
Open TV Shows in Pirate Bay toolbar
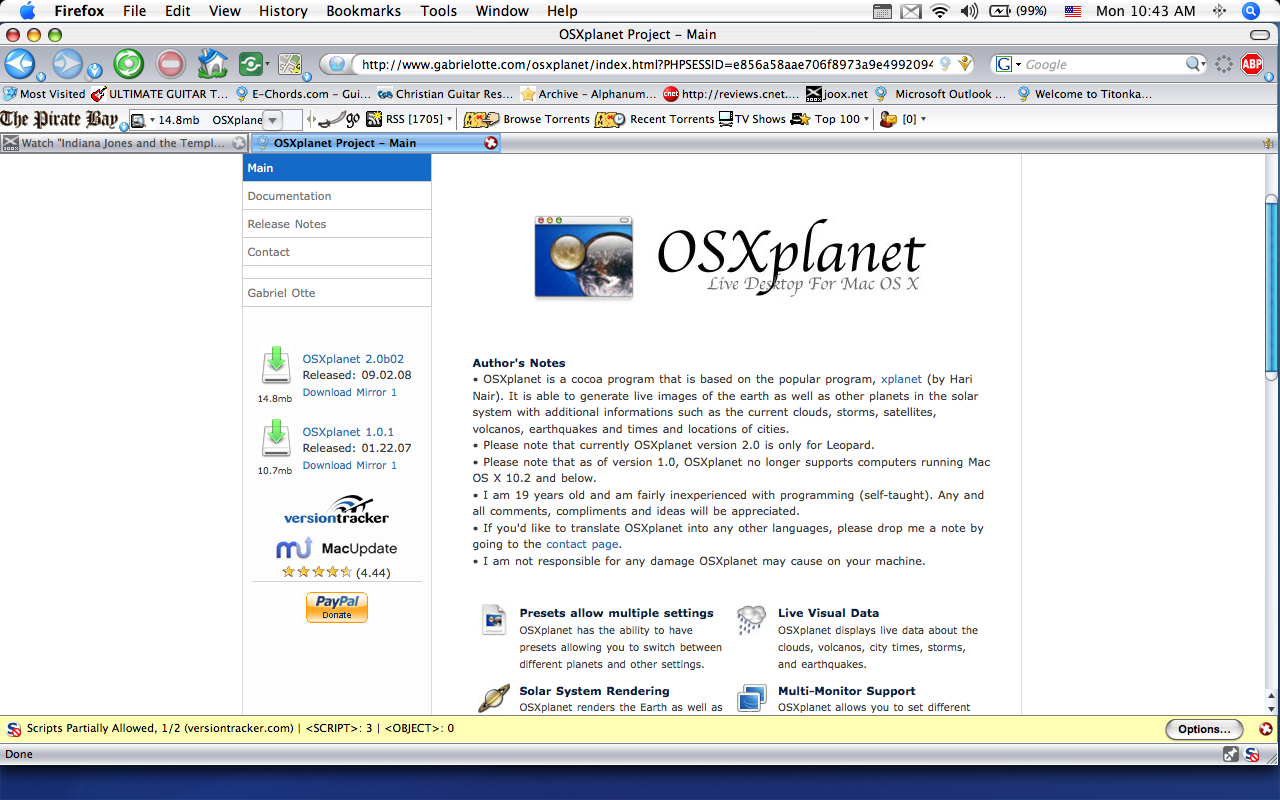click(x=752, y=119)
